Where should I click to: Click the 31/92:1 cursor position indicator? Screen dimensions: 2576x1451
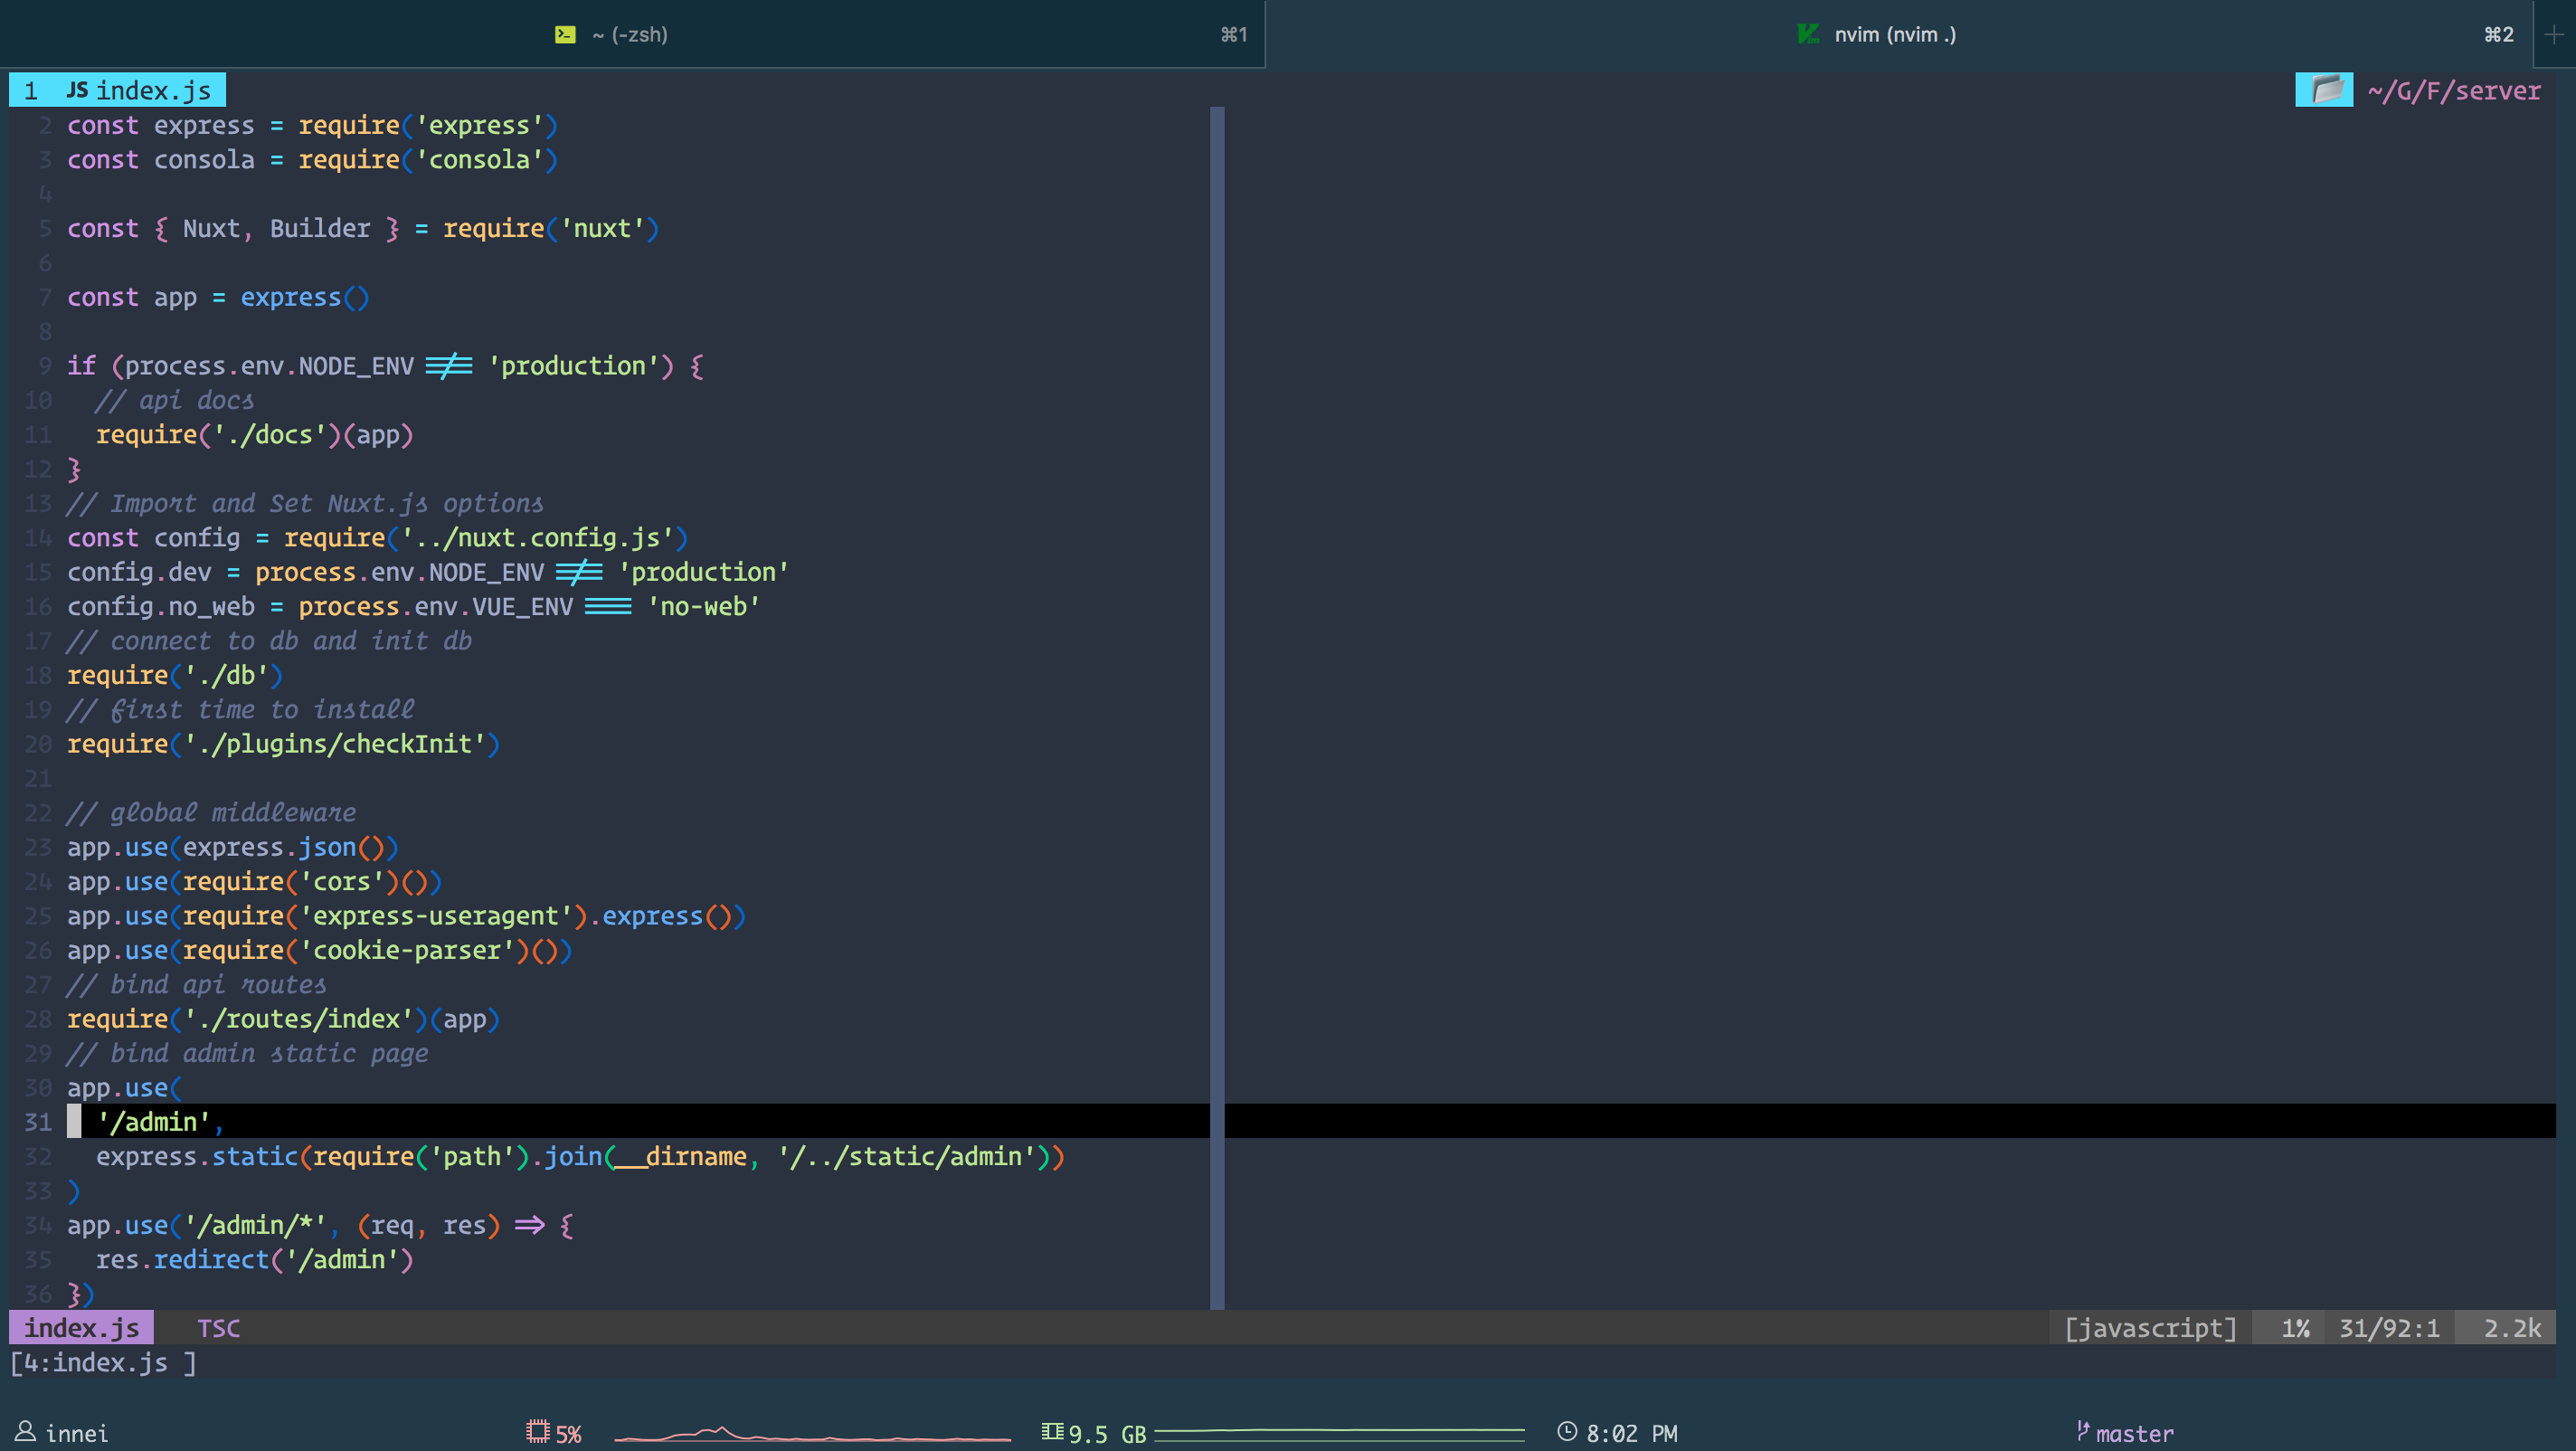(2388, 1328)
